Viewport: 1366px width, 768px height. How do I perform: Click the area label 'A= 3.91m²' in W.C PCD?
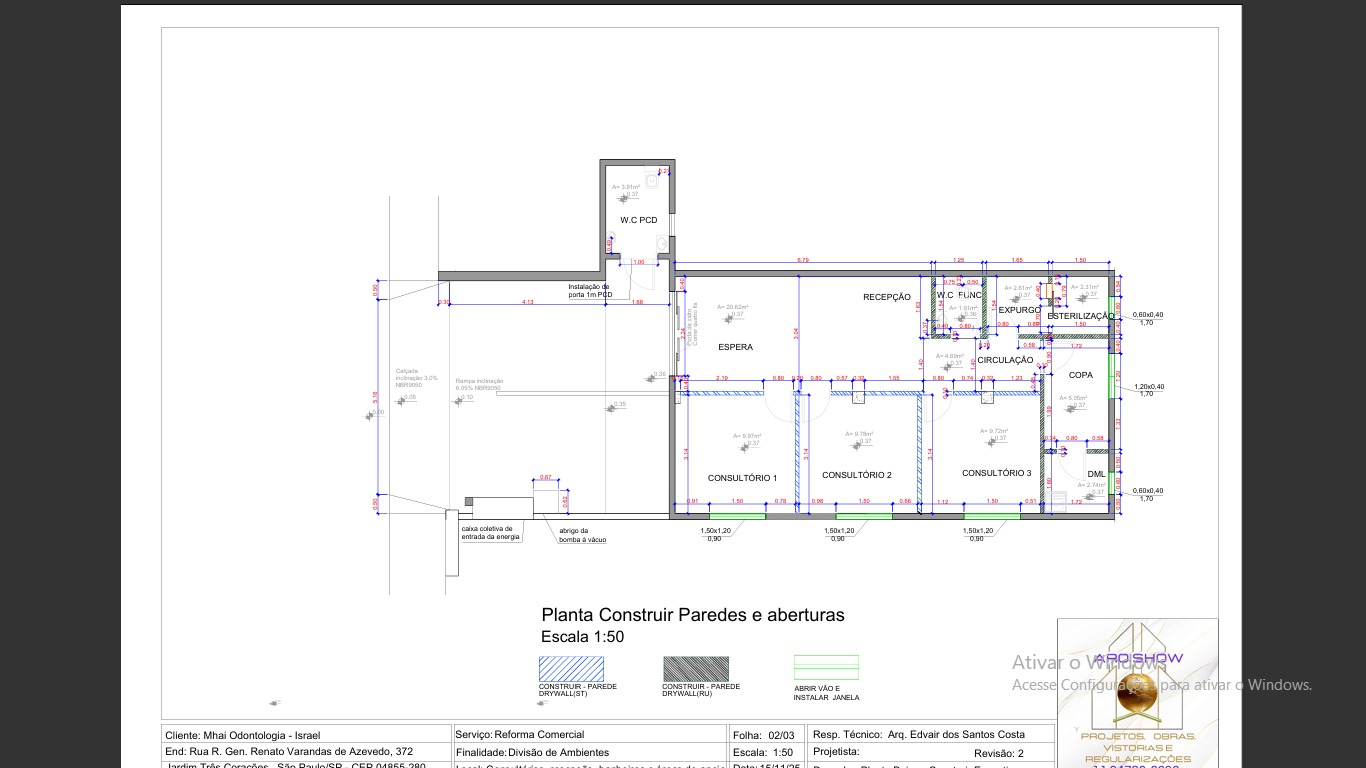pyautogui.click(x=626, y=187)
